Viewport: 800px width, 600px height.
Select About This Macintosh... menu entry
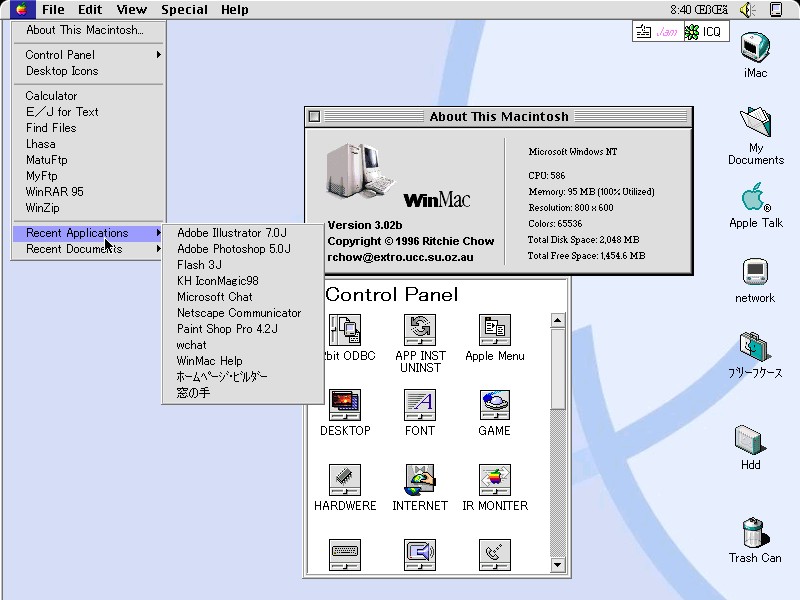click(85, 30)
